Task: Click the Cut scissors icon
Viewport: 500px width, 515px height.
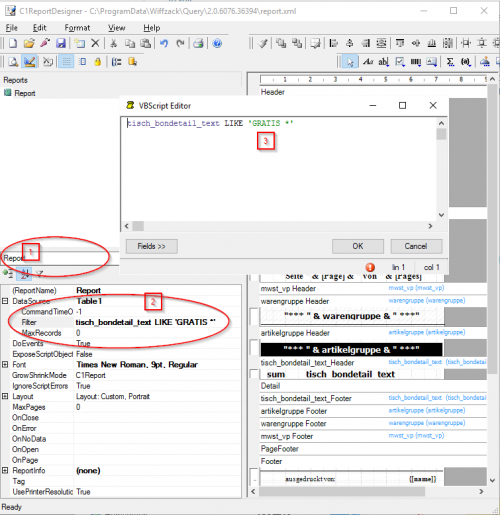Action: 113,43
